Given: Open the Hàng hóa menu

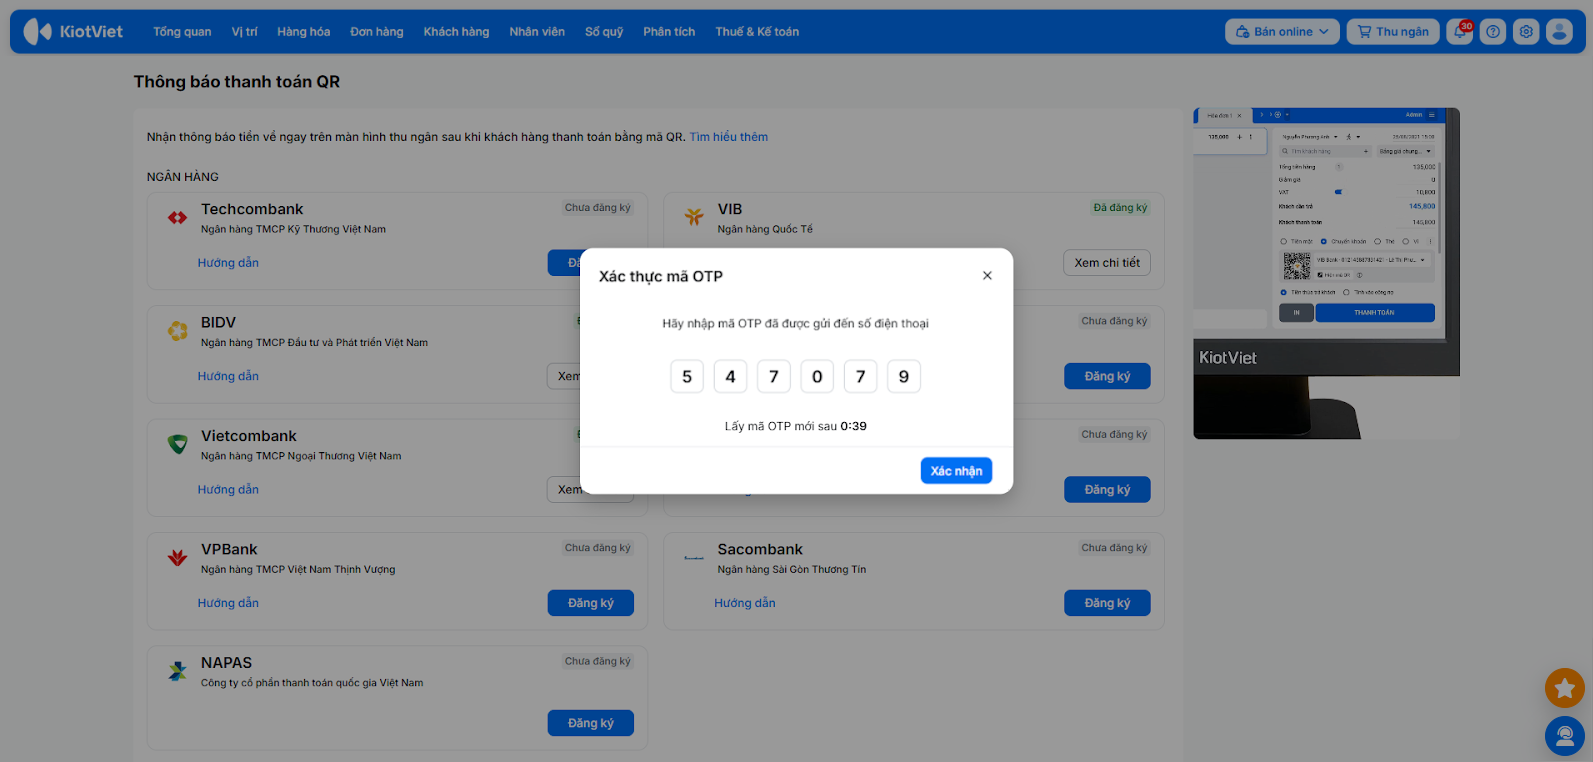Looking at the screenshot, I should [303, 32].
